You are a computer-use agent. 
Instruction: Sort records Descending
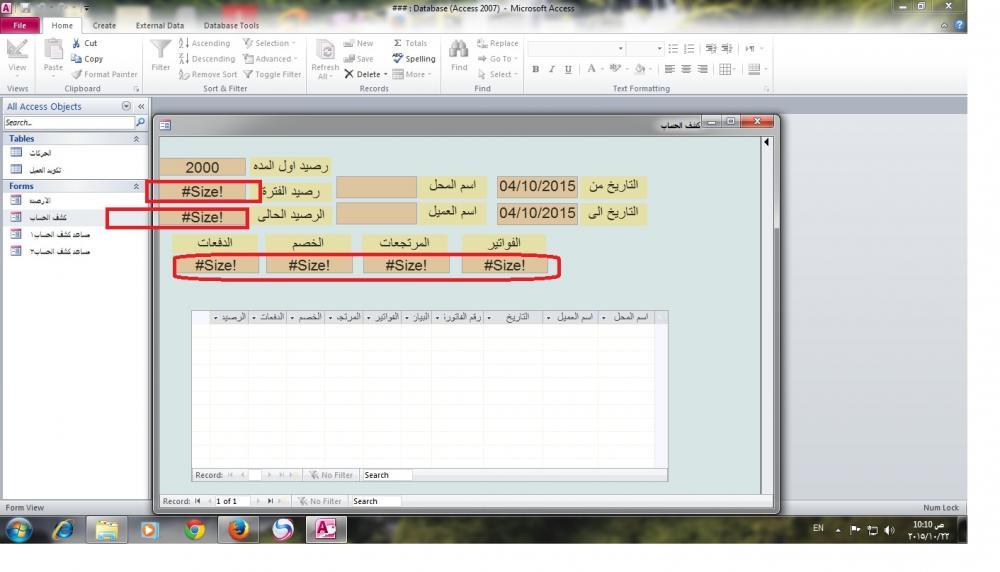(207, 59)
